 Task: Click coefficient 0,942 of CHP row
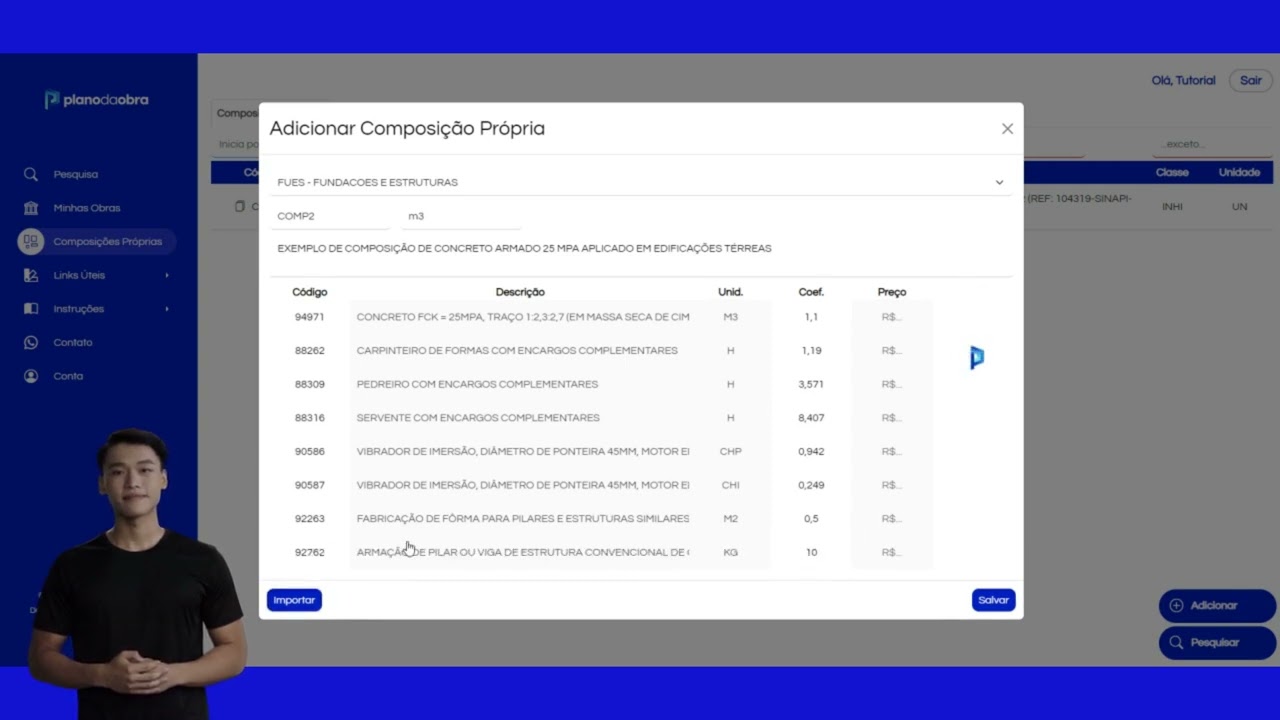[x=811, y=451]
